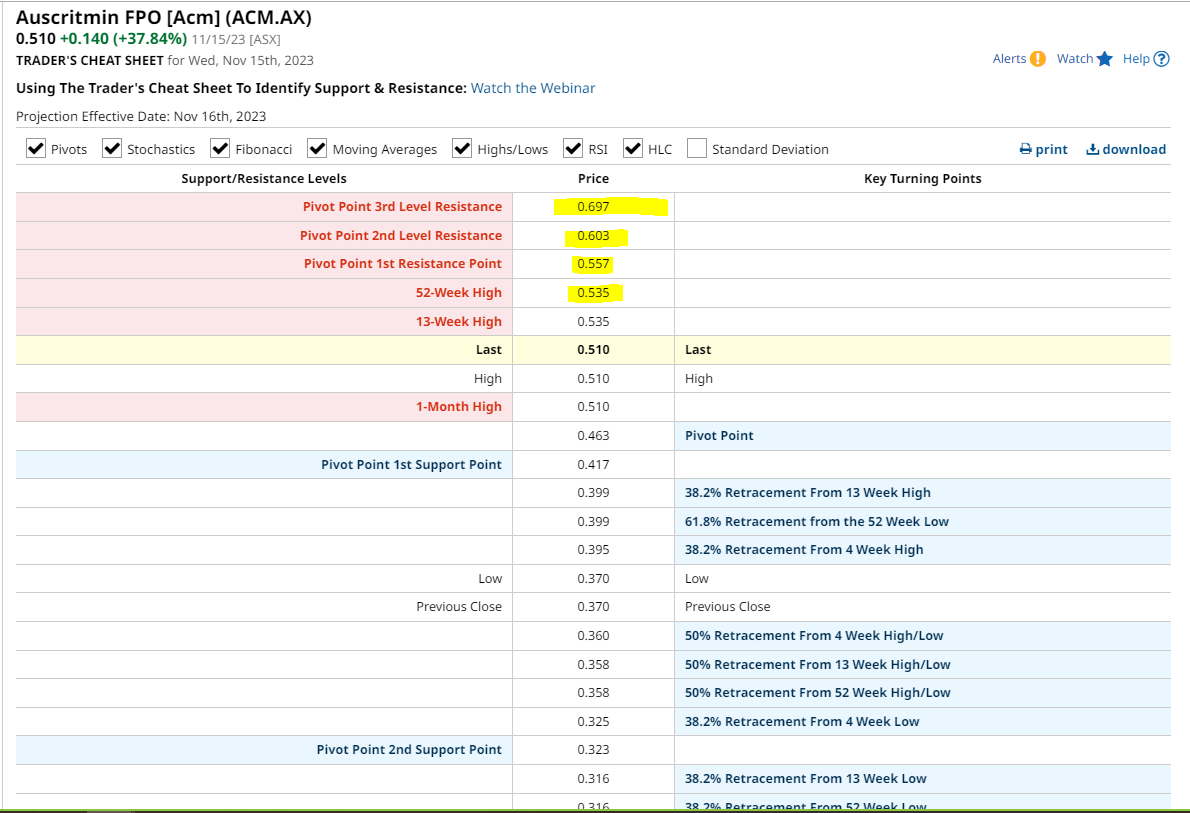The width and height of the screenshot is (1190, 813).
Task: Toggle the Moving Averages checkbox
Action: 317,148
